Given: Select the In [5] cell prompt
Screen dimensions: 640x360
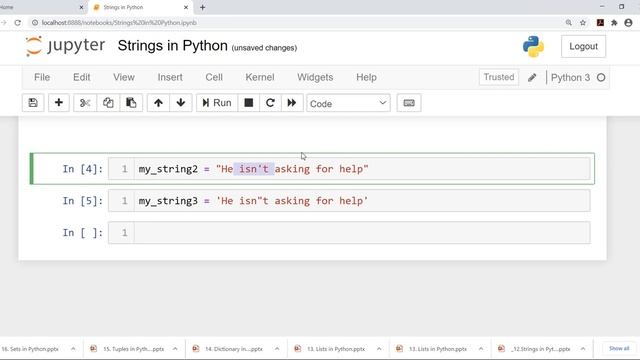Looking at the screenshot, I should click(82, 201).
